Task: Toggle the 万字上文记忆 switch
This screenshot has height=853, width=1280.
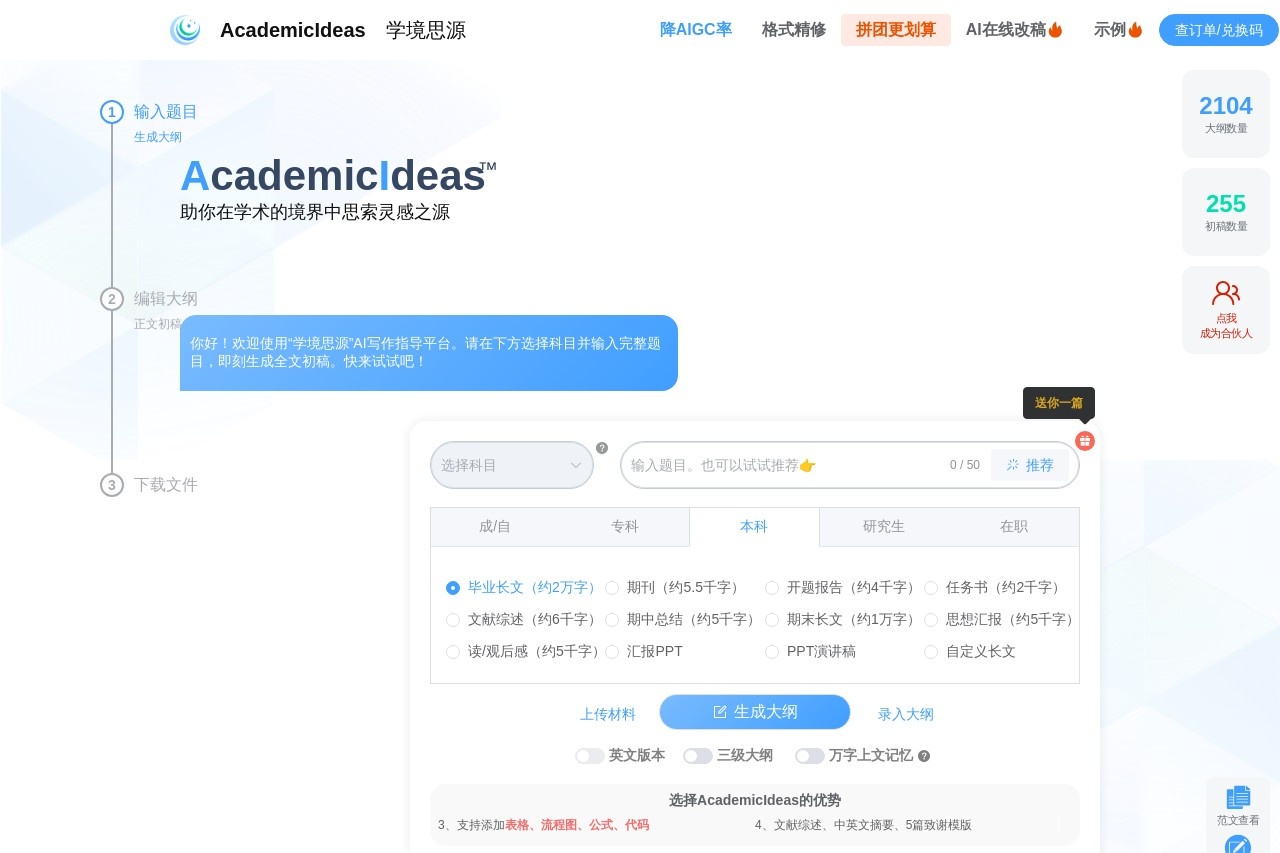Action: click(x=810, y=756)
